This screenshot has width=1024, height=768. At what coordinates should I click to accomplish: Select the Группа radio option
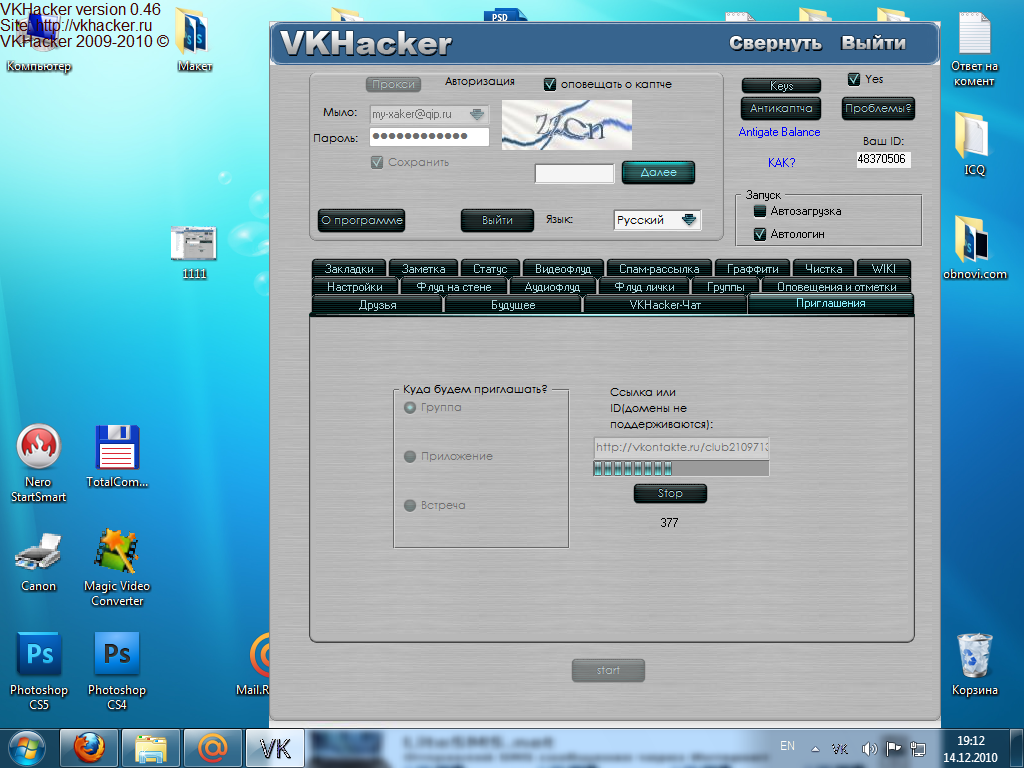(x=410, y=408)
